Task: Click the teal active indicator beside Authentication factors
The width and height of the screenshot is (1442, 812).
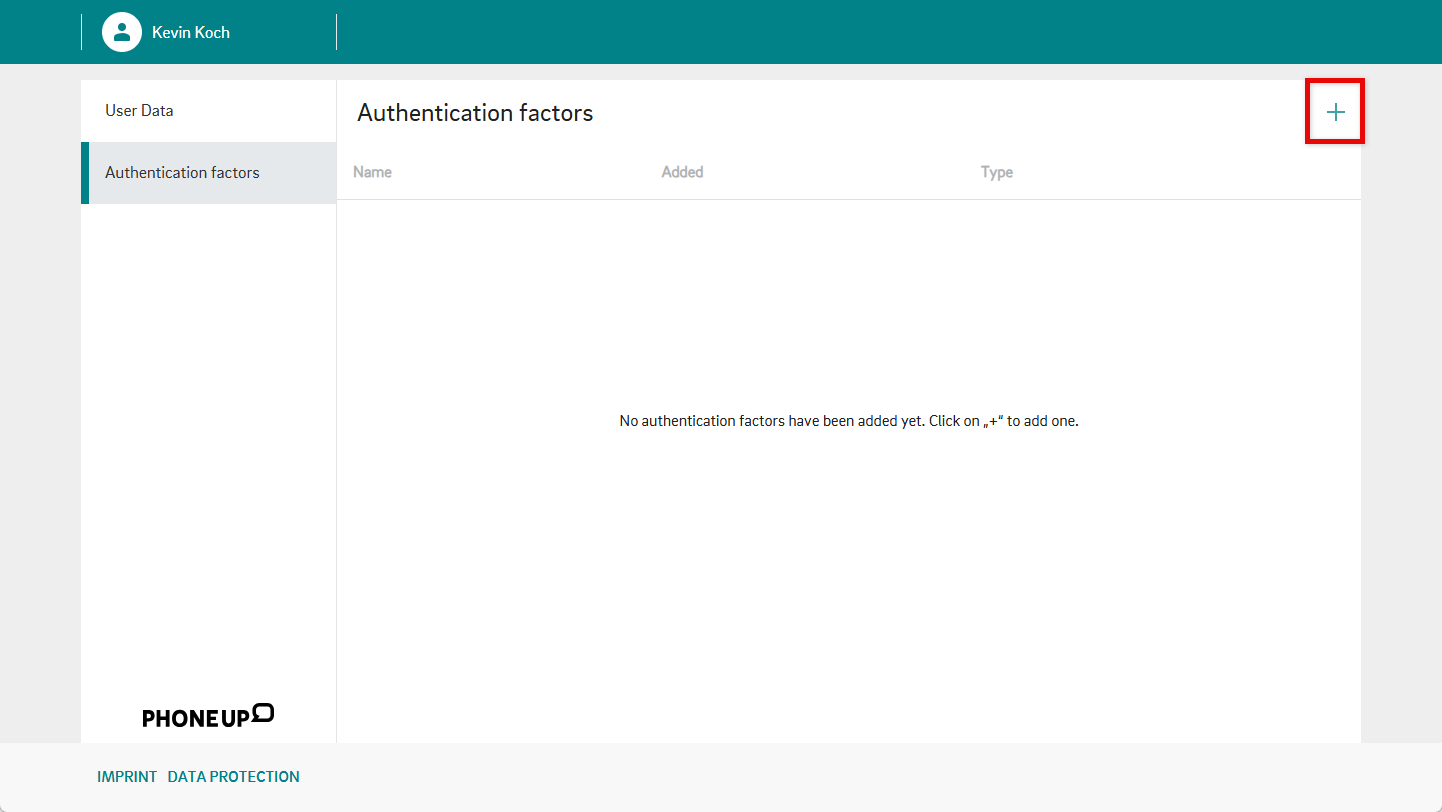Action: (x=85, y=173)
